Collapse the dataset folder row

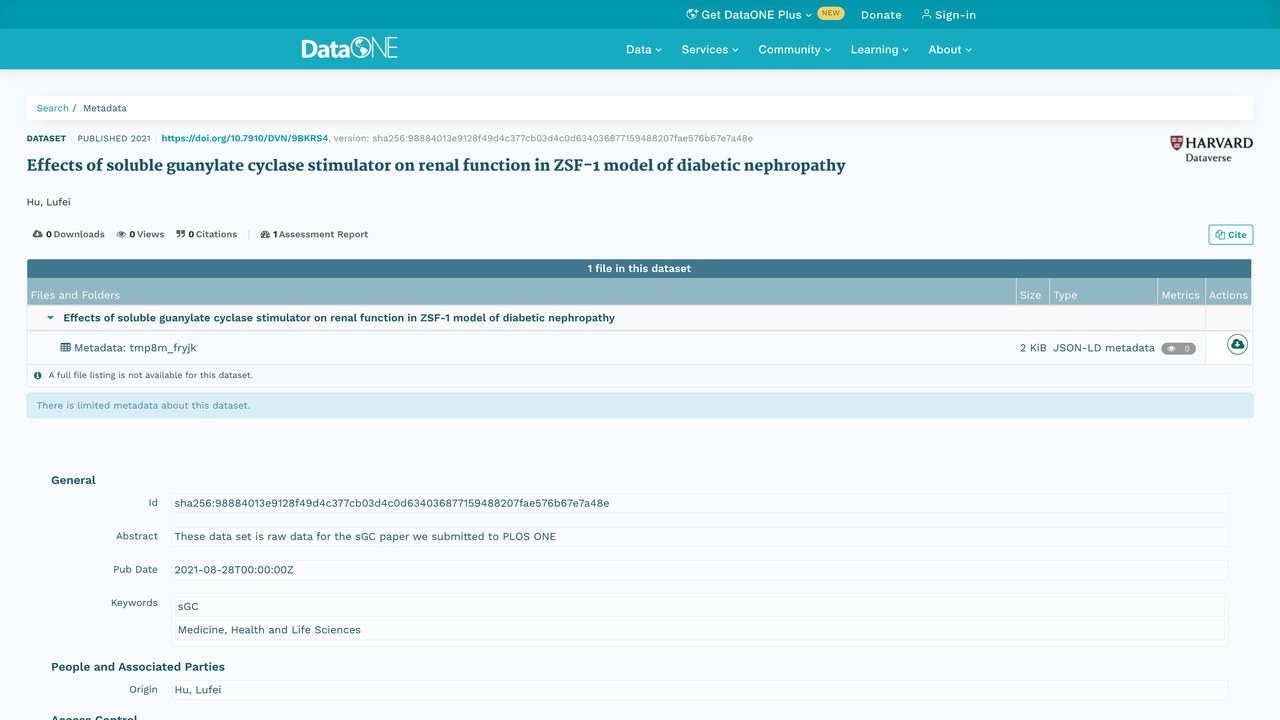point(50,318)
